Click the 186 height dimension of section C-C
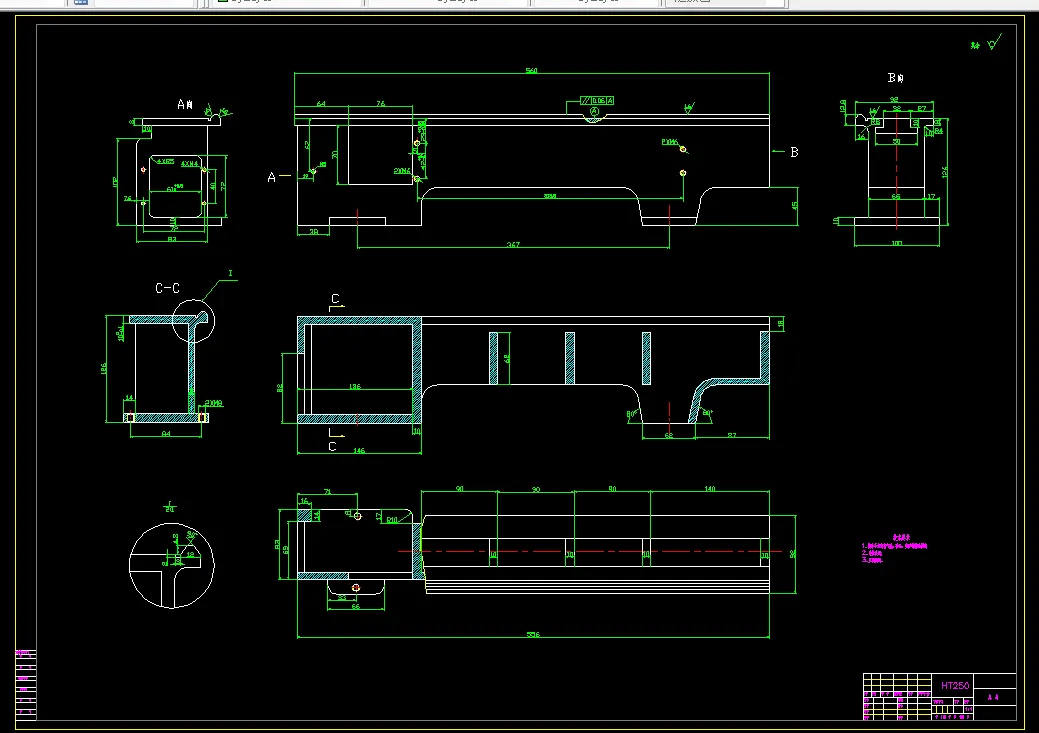This screenshot has height=733, width=1039. (x=104, y=368)
